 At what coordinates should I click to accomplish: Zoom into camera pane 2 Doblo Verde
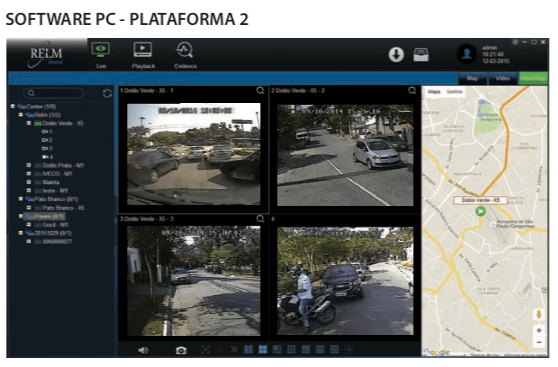click(412, 90)
